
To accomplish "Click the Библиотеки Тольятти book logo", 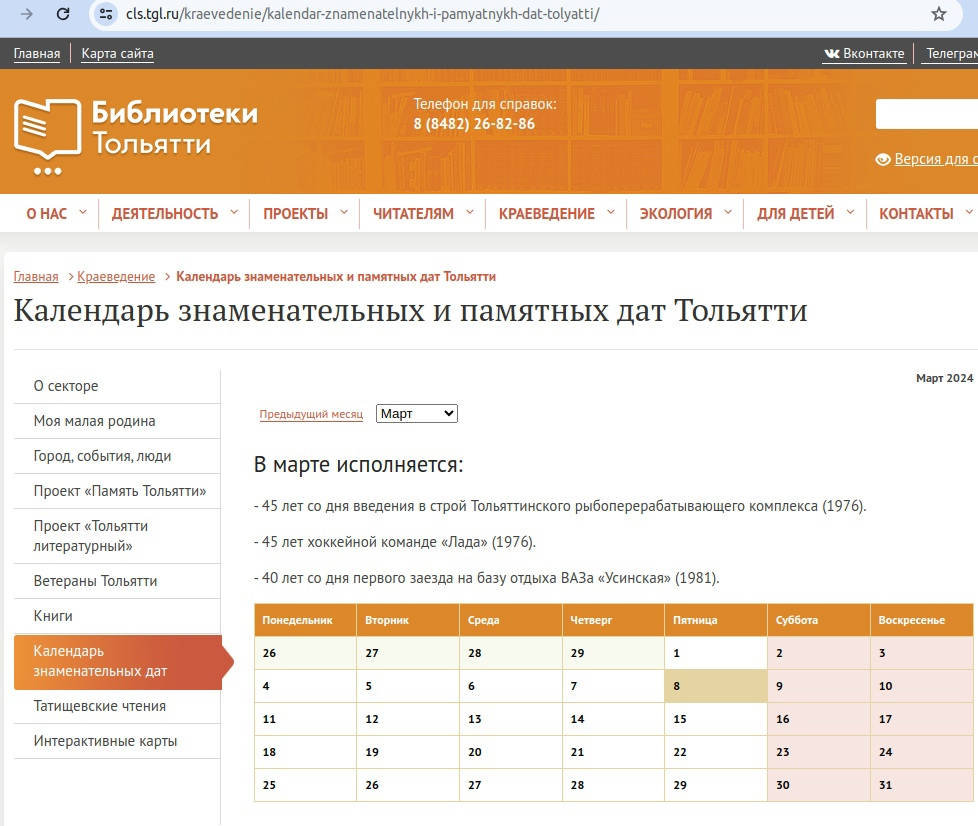I will pos(47,137).
